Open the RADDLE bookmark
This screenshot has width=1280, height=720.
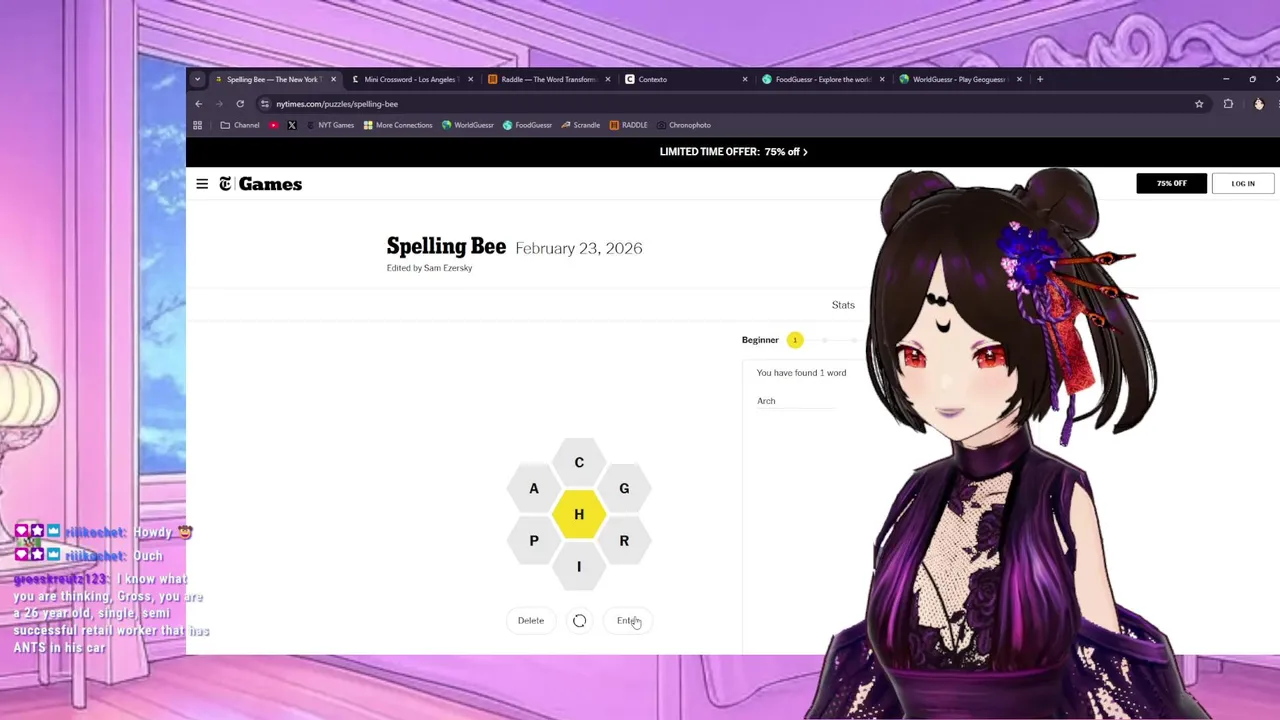coord(628,125)
